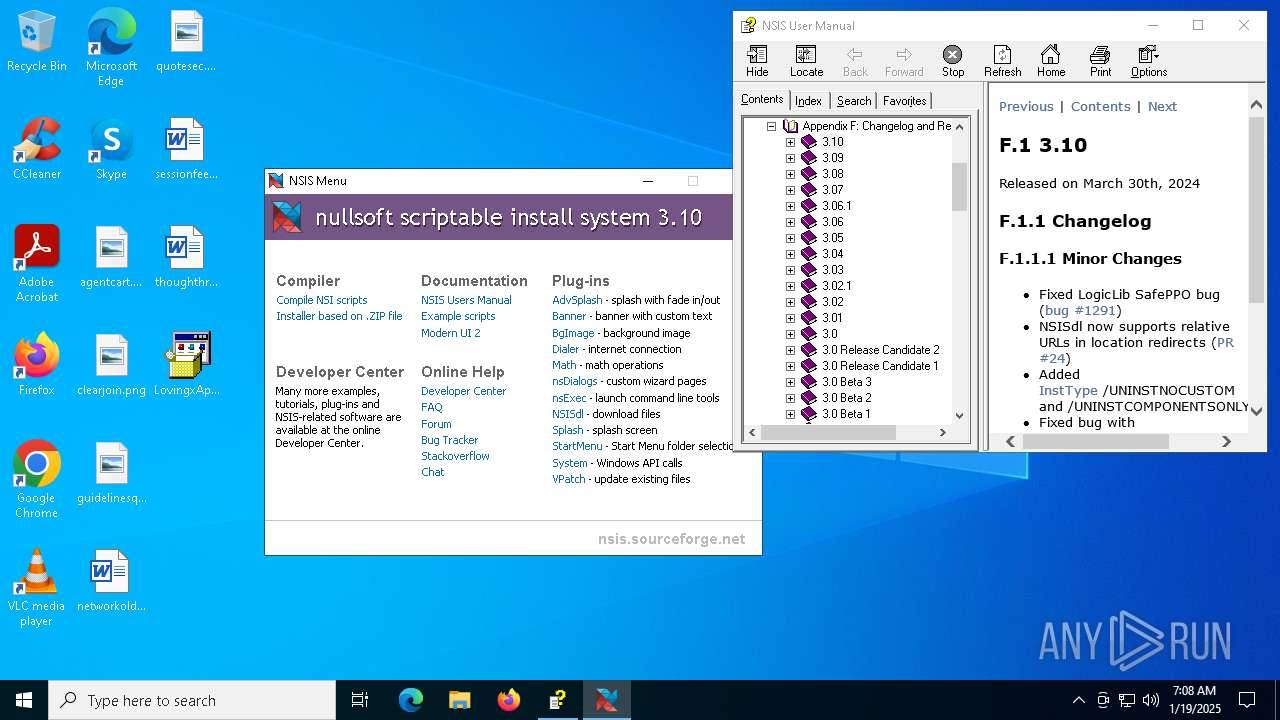The width and height of the screenshot is (1280, 720).
Task: Click the Previous link in help page
Action: [1026, 106]
